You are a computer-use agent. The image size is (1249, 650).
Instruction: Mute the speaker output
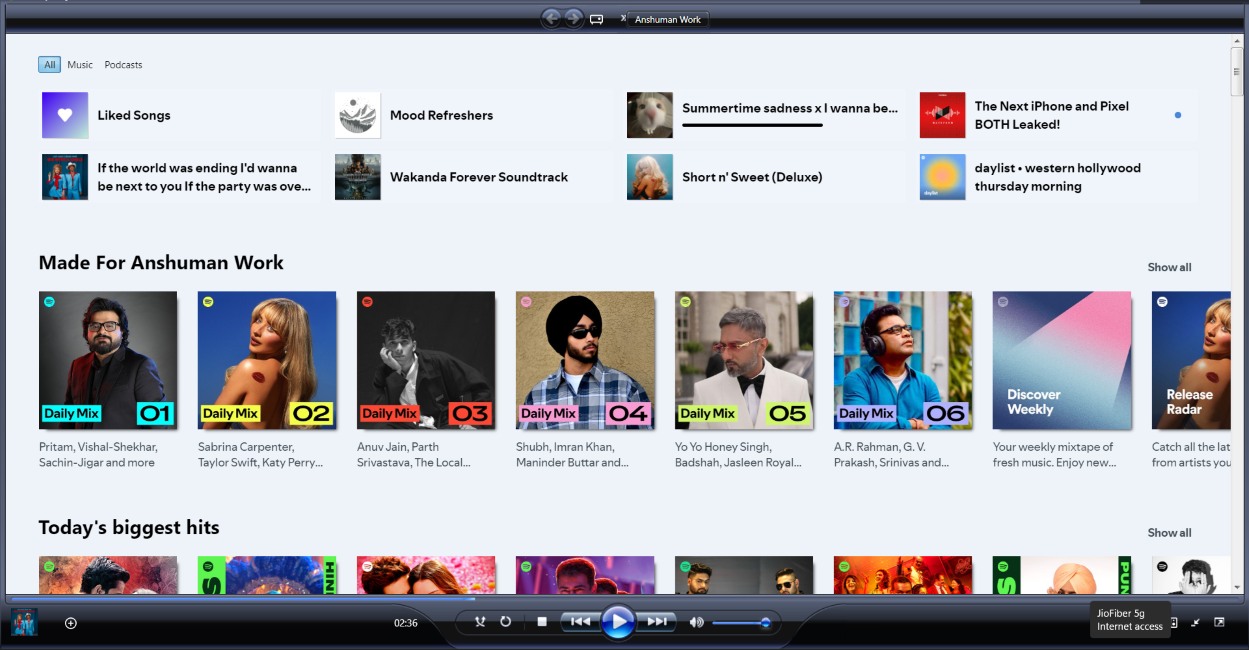(x=696, y=621)
